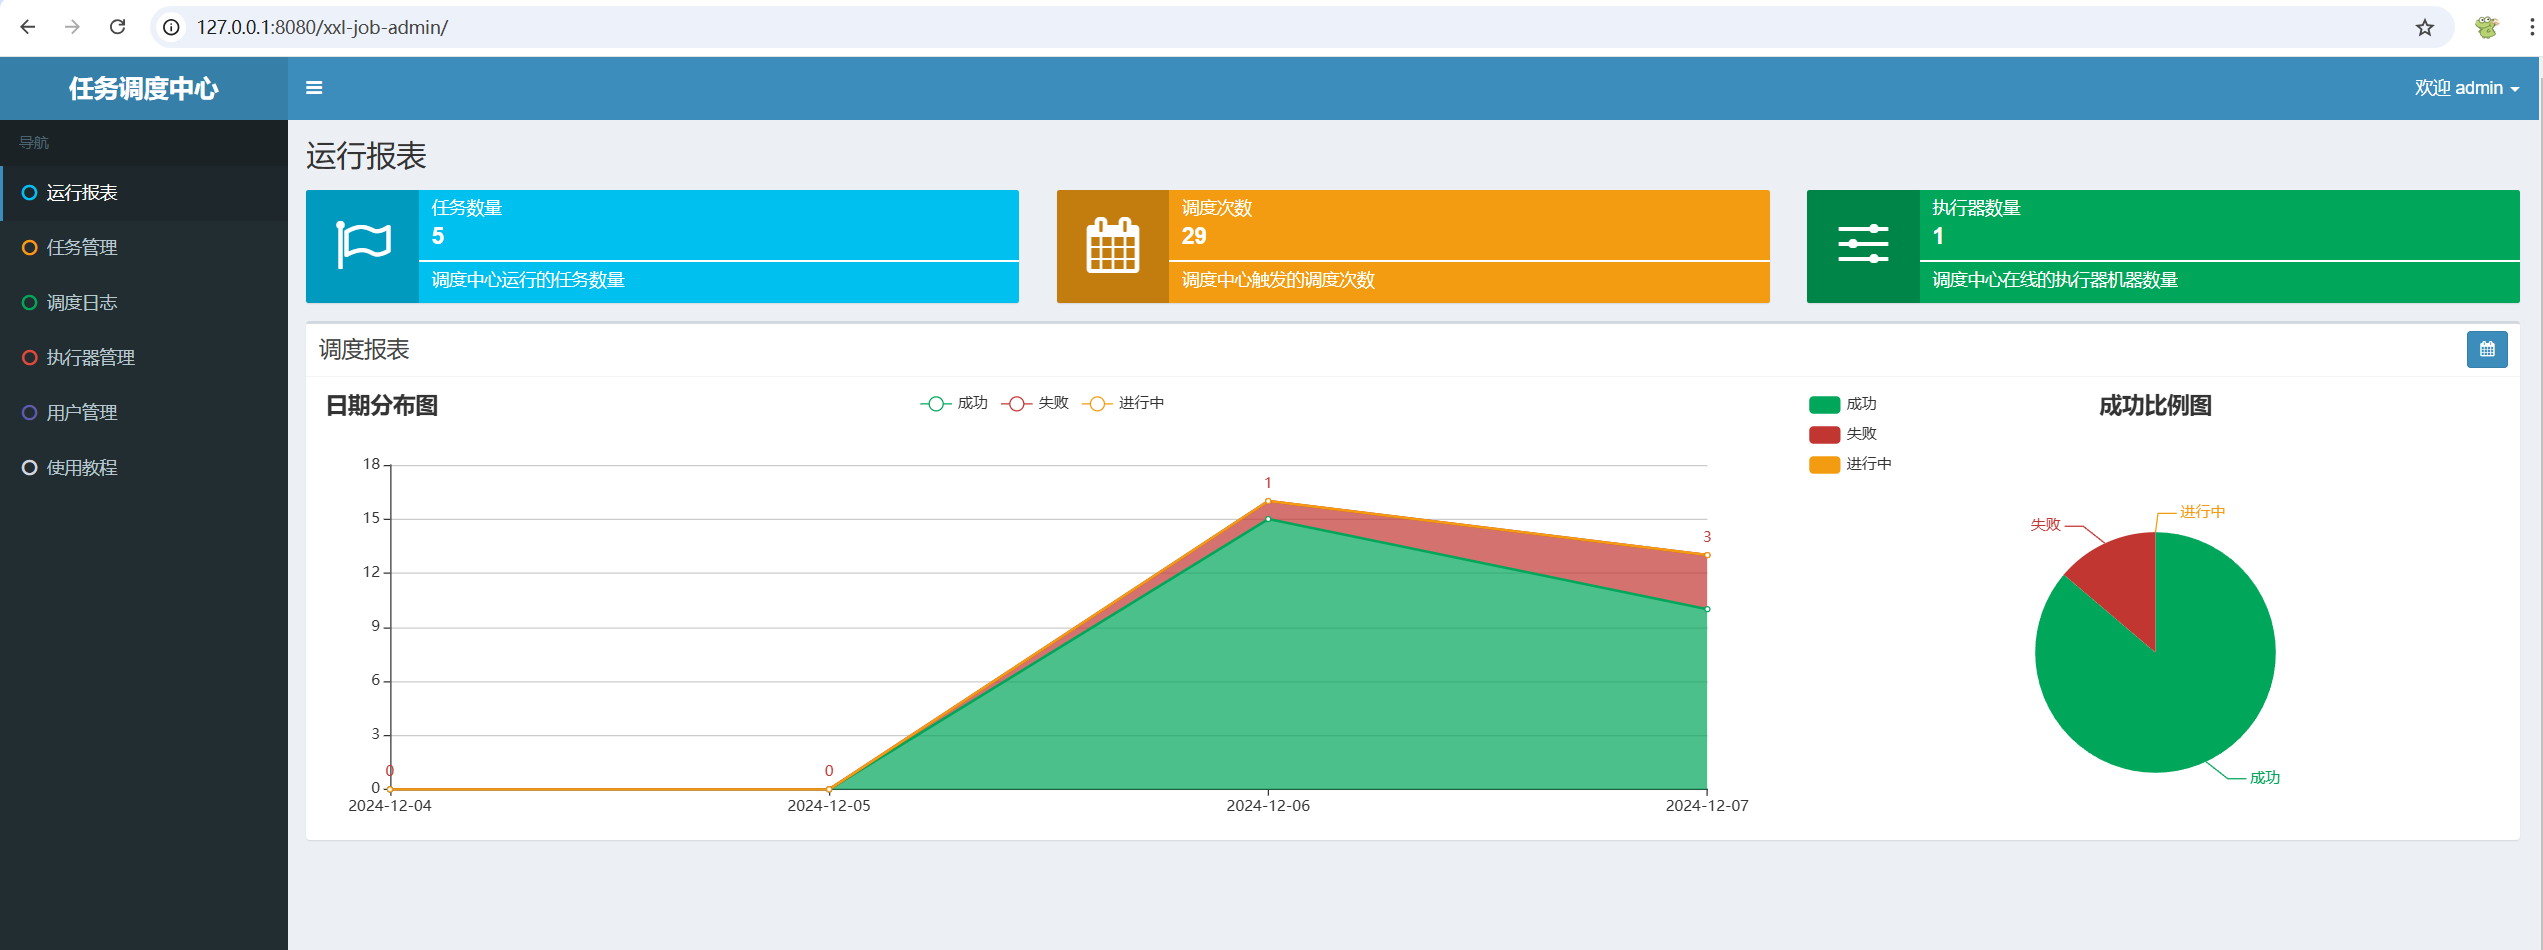Click the purple circle icon beside 用户管理
Screen dimensions: 2543x950
click(x=30, y=413)
